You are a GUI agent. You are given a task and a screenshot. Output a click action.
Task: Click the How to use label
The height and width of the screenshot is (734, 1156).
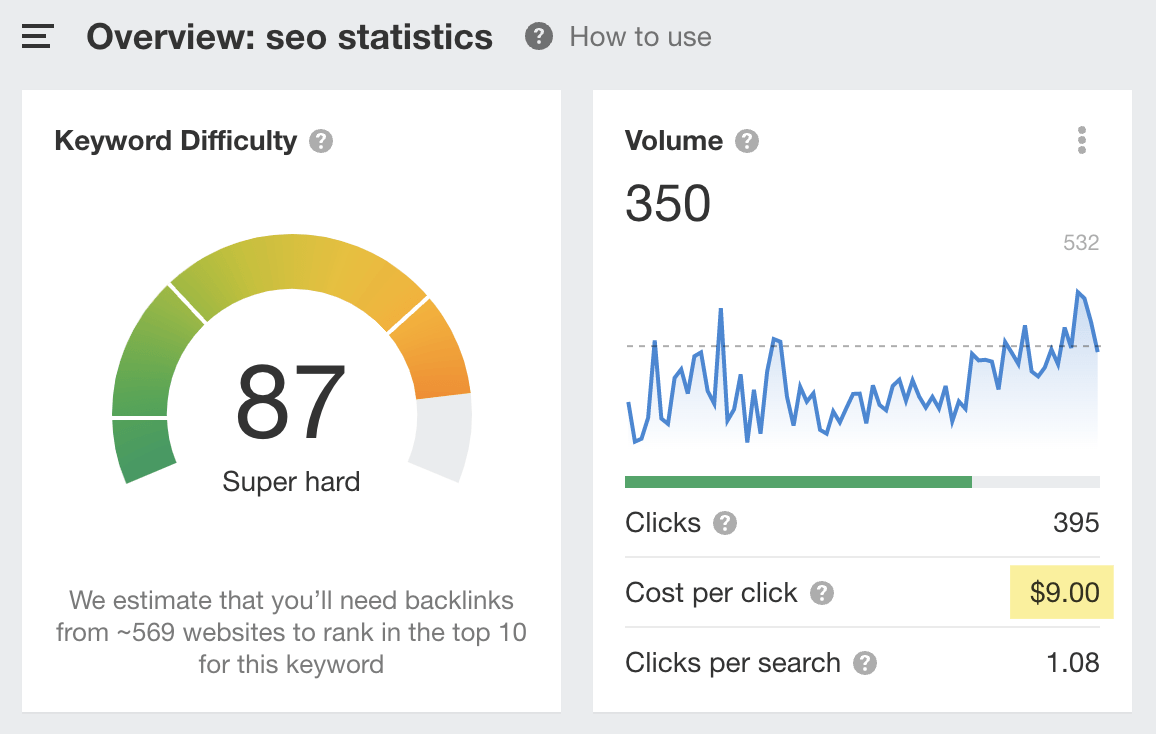pyautogui.click(x=640, y=36)
